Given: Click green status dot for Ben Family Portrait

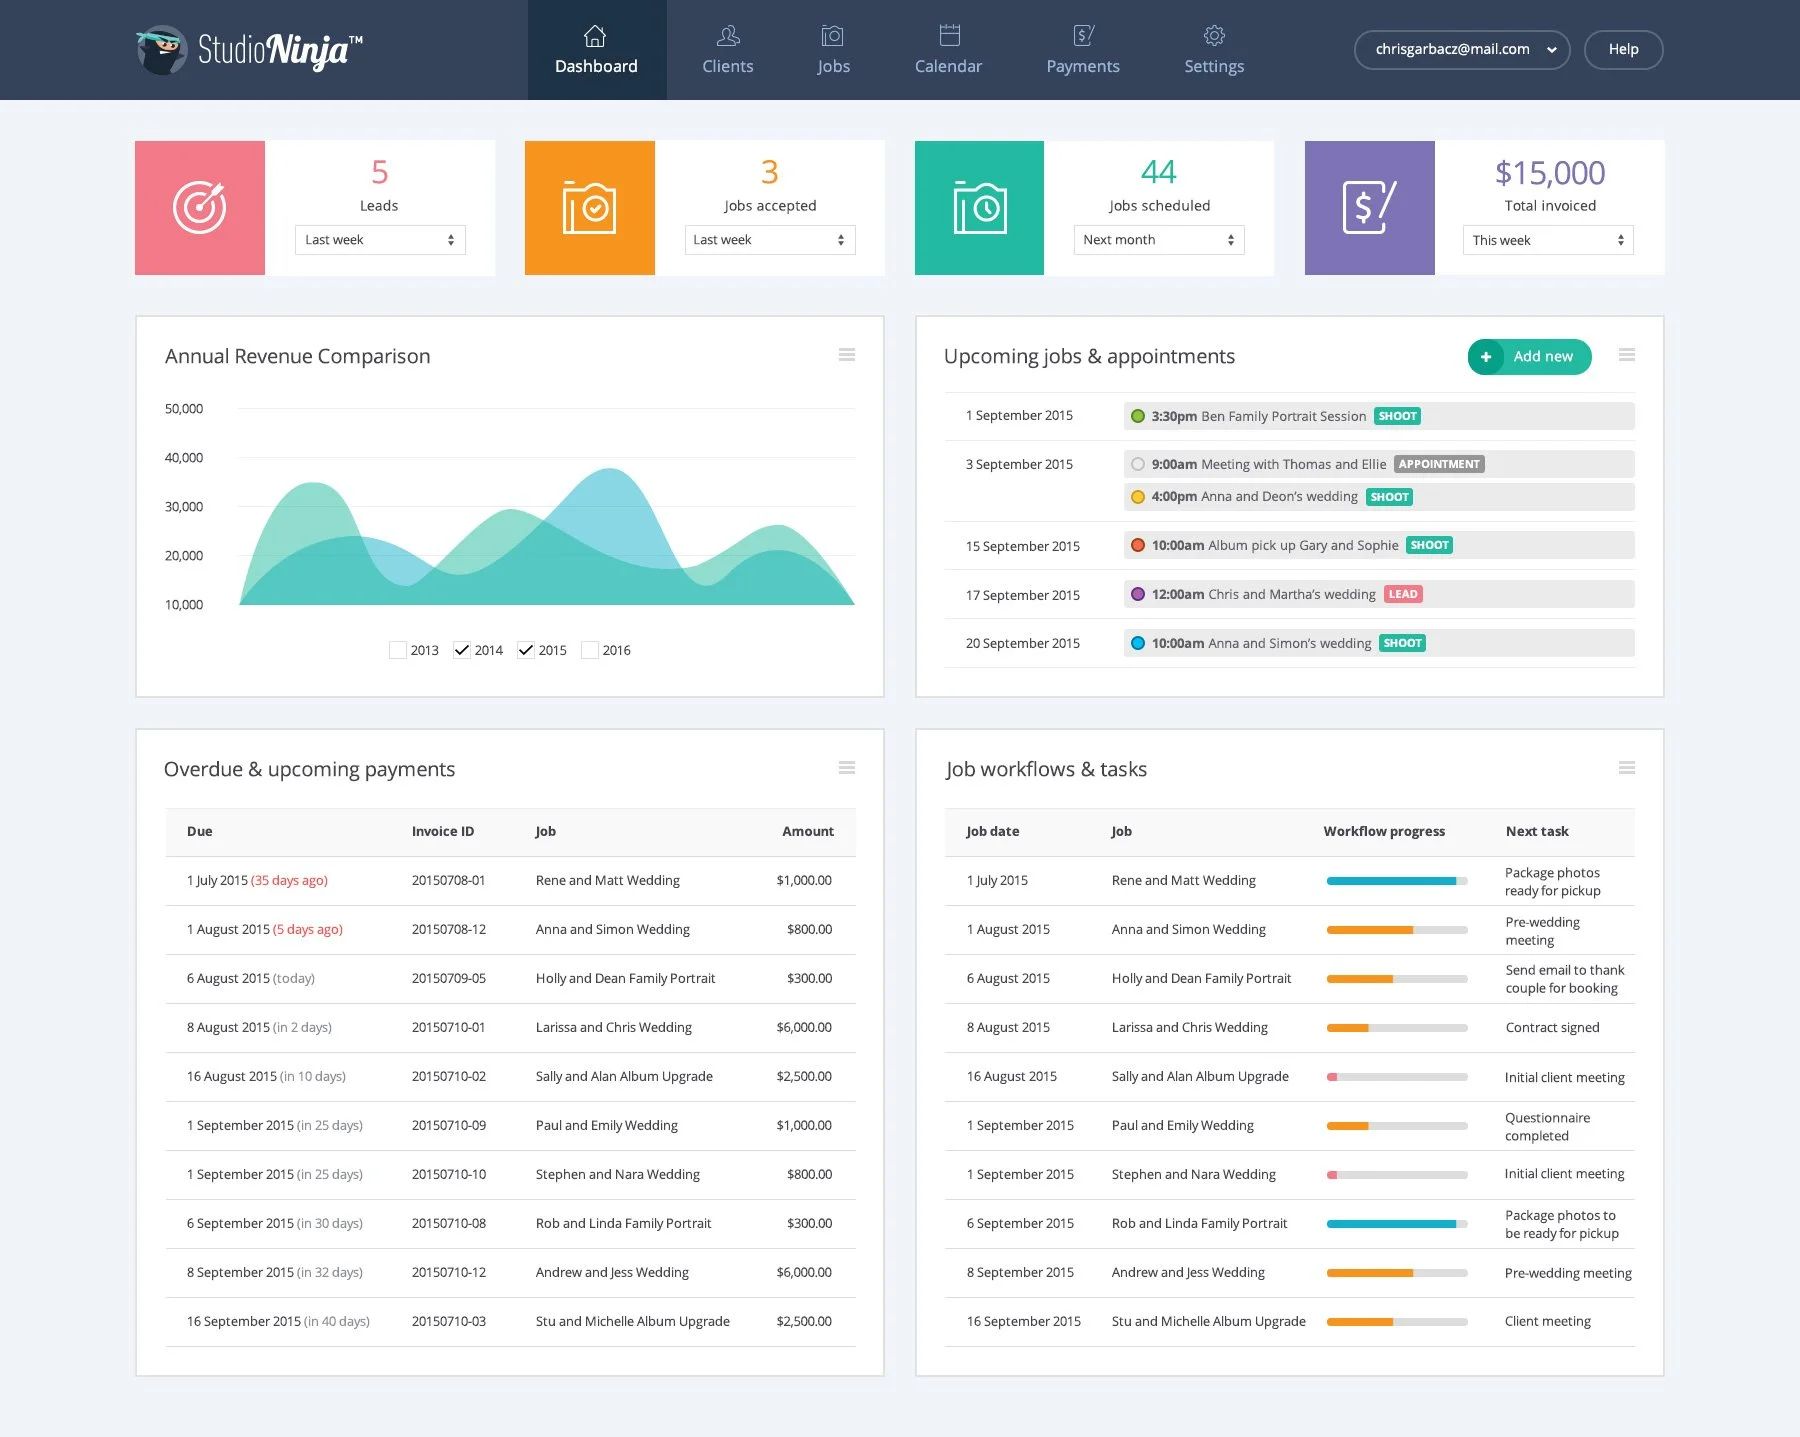Looking at the screenshot, I should [1138, 416].
